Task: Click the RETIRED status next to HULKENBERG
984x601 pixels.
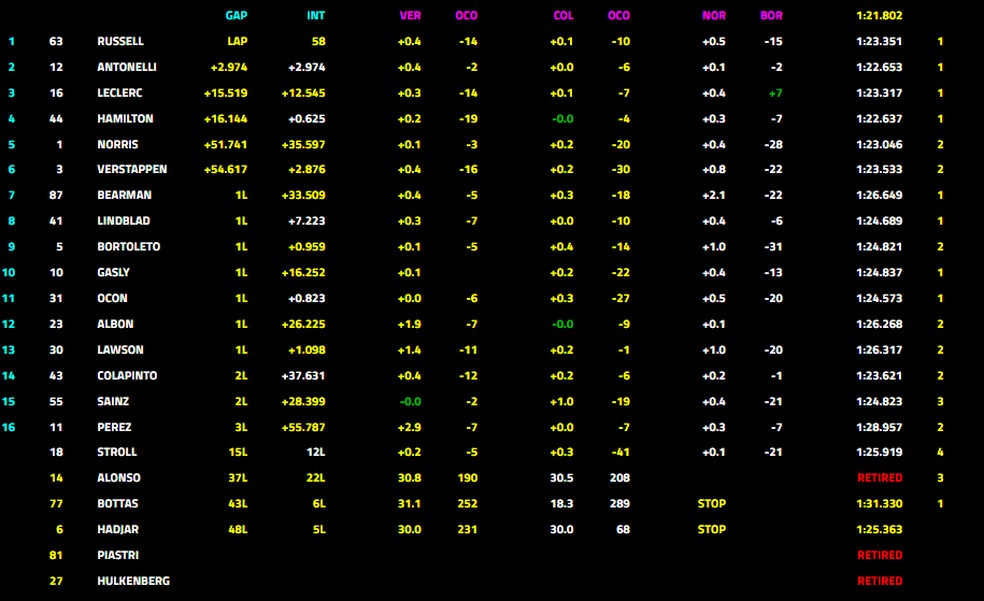Action: 880,580
